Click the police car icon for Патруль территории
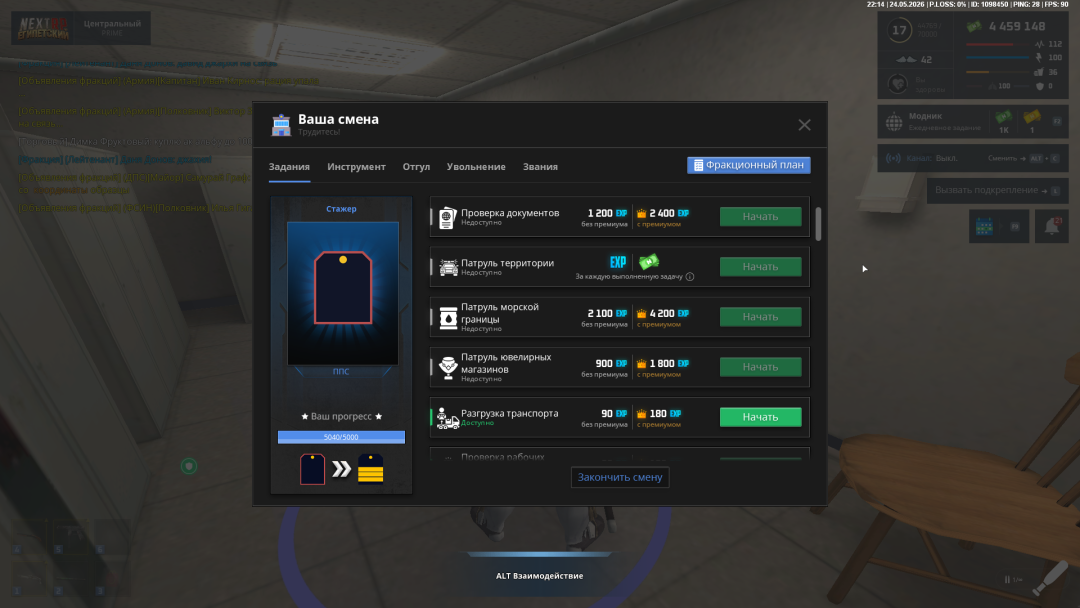 [448, 267]
